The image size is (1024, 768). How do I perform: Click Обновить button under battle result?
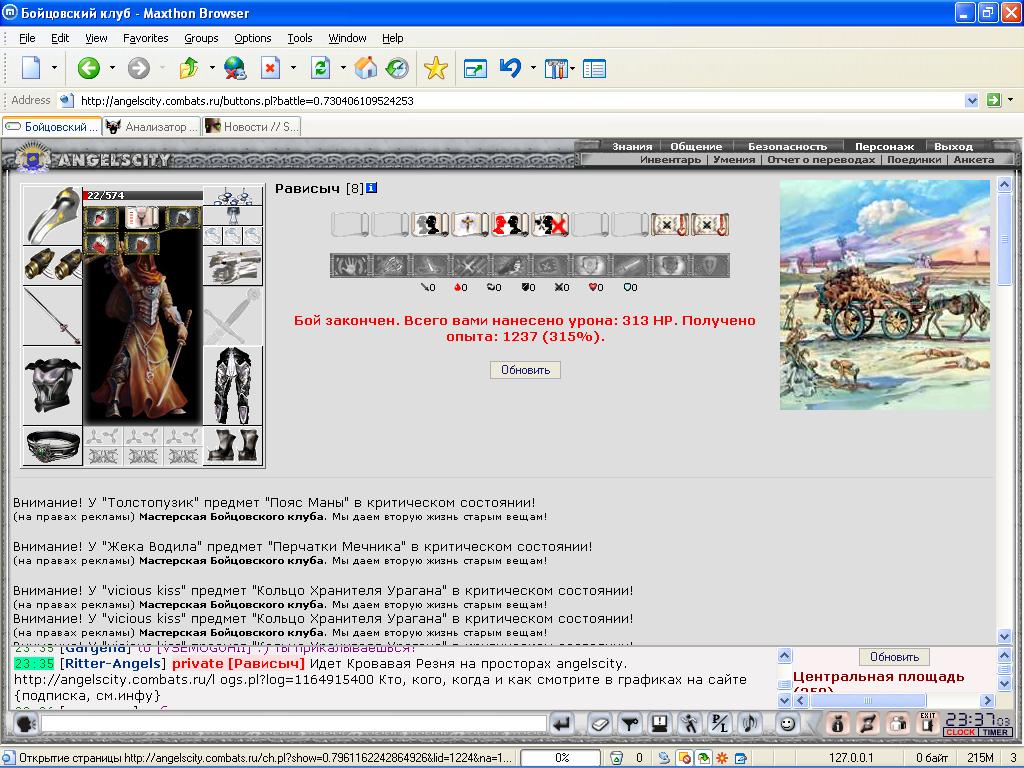[x=525, y=370]
